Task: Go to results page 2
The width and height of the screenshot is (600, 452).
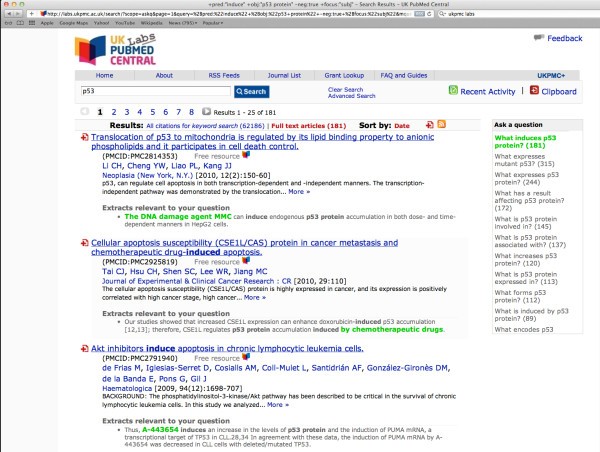Action: coord(114,112)
